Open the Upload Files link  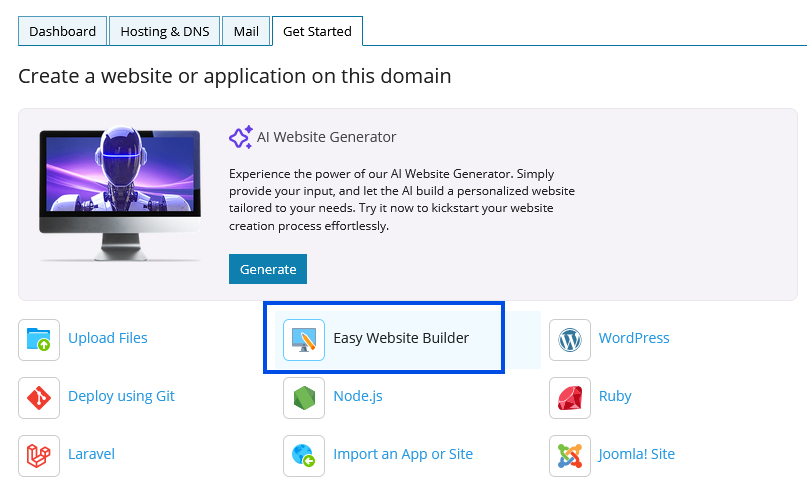pos(108,338)
